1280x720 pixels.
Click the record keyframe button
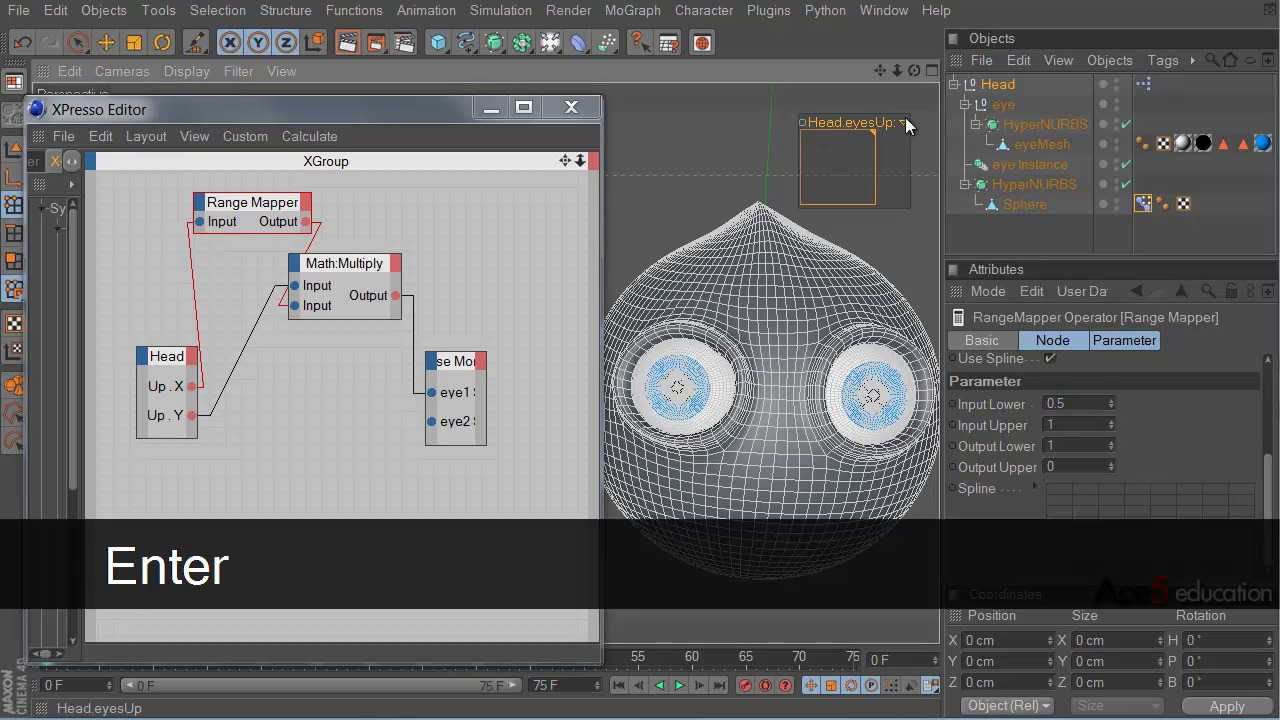[745, 685]
